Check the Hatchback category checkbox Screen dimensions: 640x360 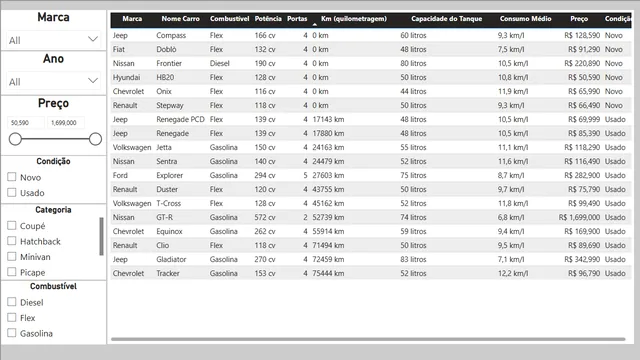[12, 241]
